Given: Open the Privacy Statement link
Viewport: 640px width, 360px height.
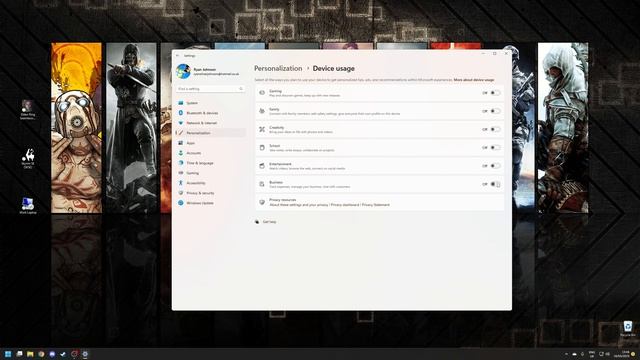Looking at the screenshot, I should (376, 205).
